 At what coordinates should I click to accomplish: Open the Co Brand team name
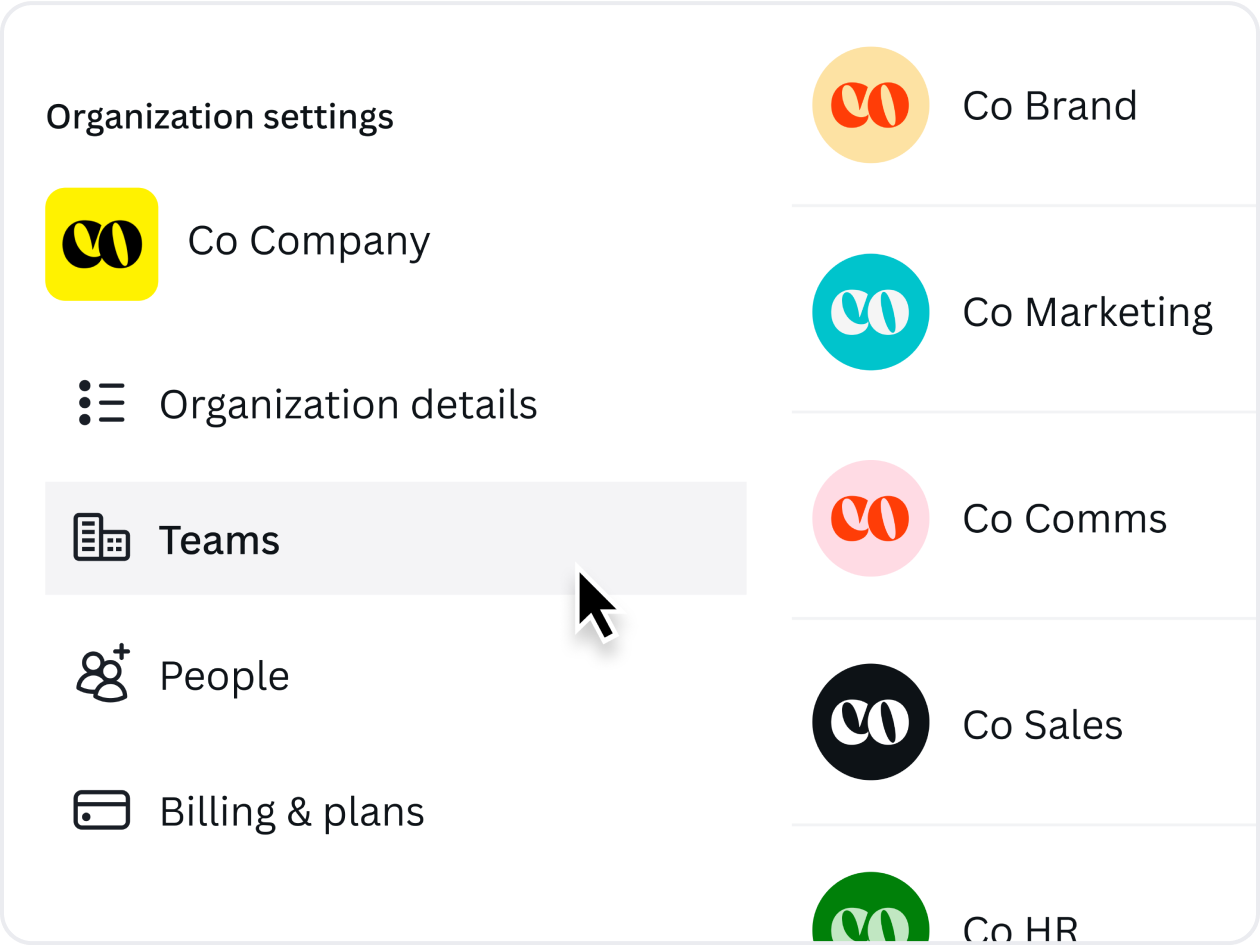pyautogui.click(x=1049, y=105)
